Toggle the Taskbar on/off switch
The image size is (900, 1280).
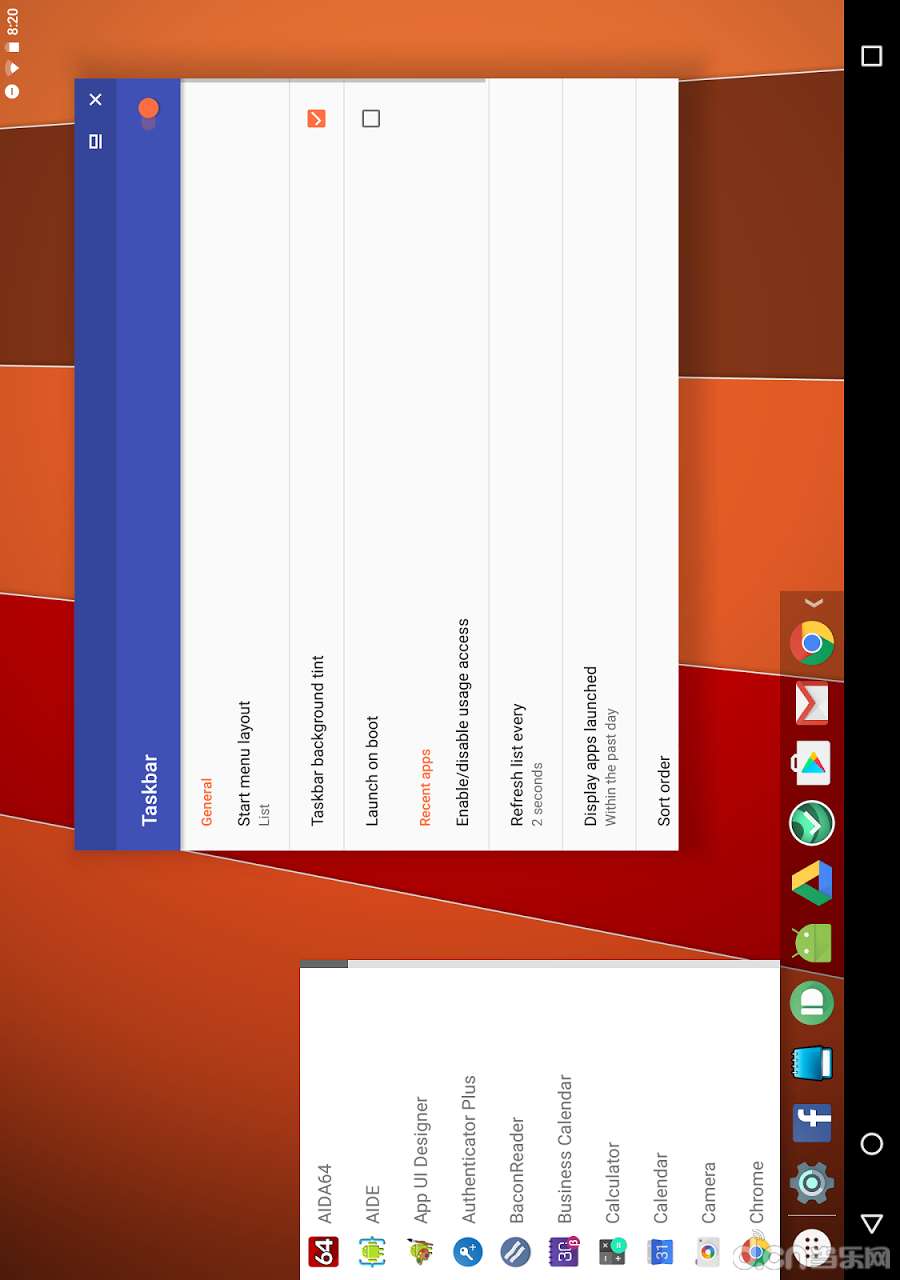pyautogui.click(x=148, y=110)
